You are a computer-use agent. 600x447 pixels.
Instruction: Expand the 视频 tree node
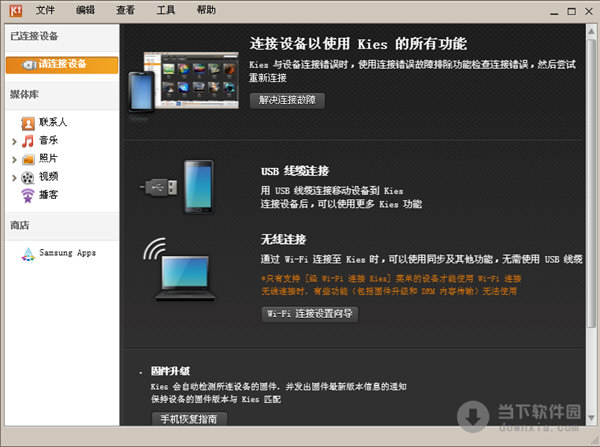pyautogui.click(x=14, y=178)
